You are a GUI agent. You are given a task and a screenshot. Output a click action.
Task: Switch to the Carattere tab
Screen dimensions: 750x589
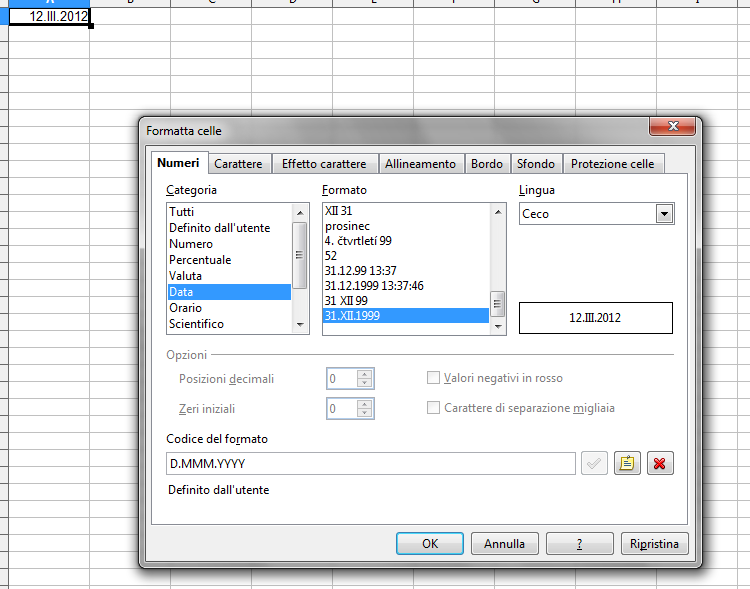(x=238, y=164)
